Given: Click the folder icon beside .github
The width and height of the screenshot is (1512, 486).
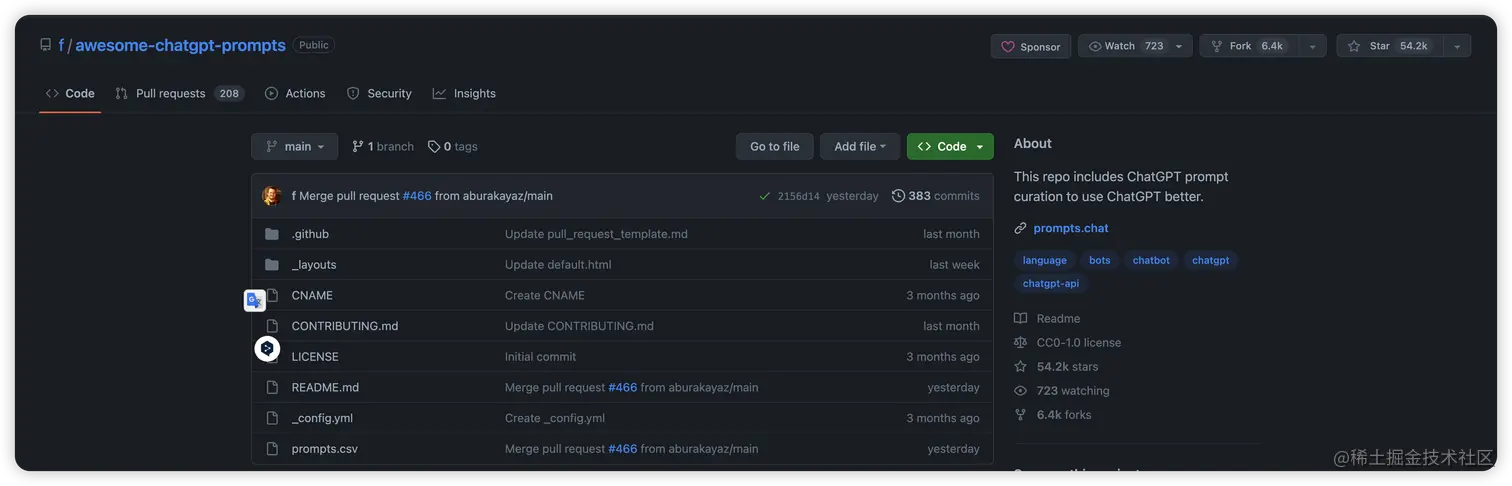Looking at the screenshot, I should [272, 234].
